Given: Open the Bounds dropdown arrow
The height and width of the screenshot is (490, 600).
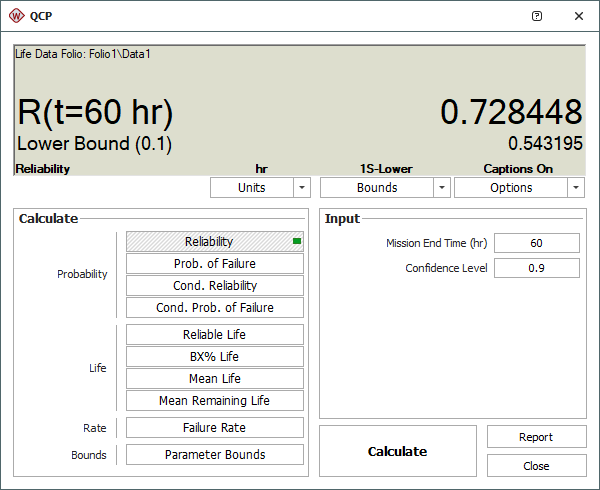Looking at the screenshot, I should [x=442, y=188].
